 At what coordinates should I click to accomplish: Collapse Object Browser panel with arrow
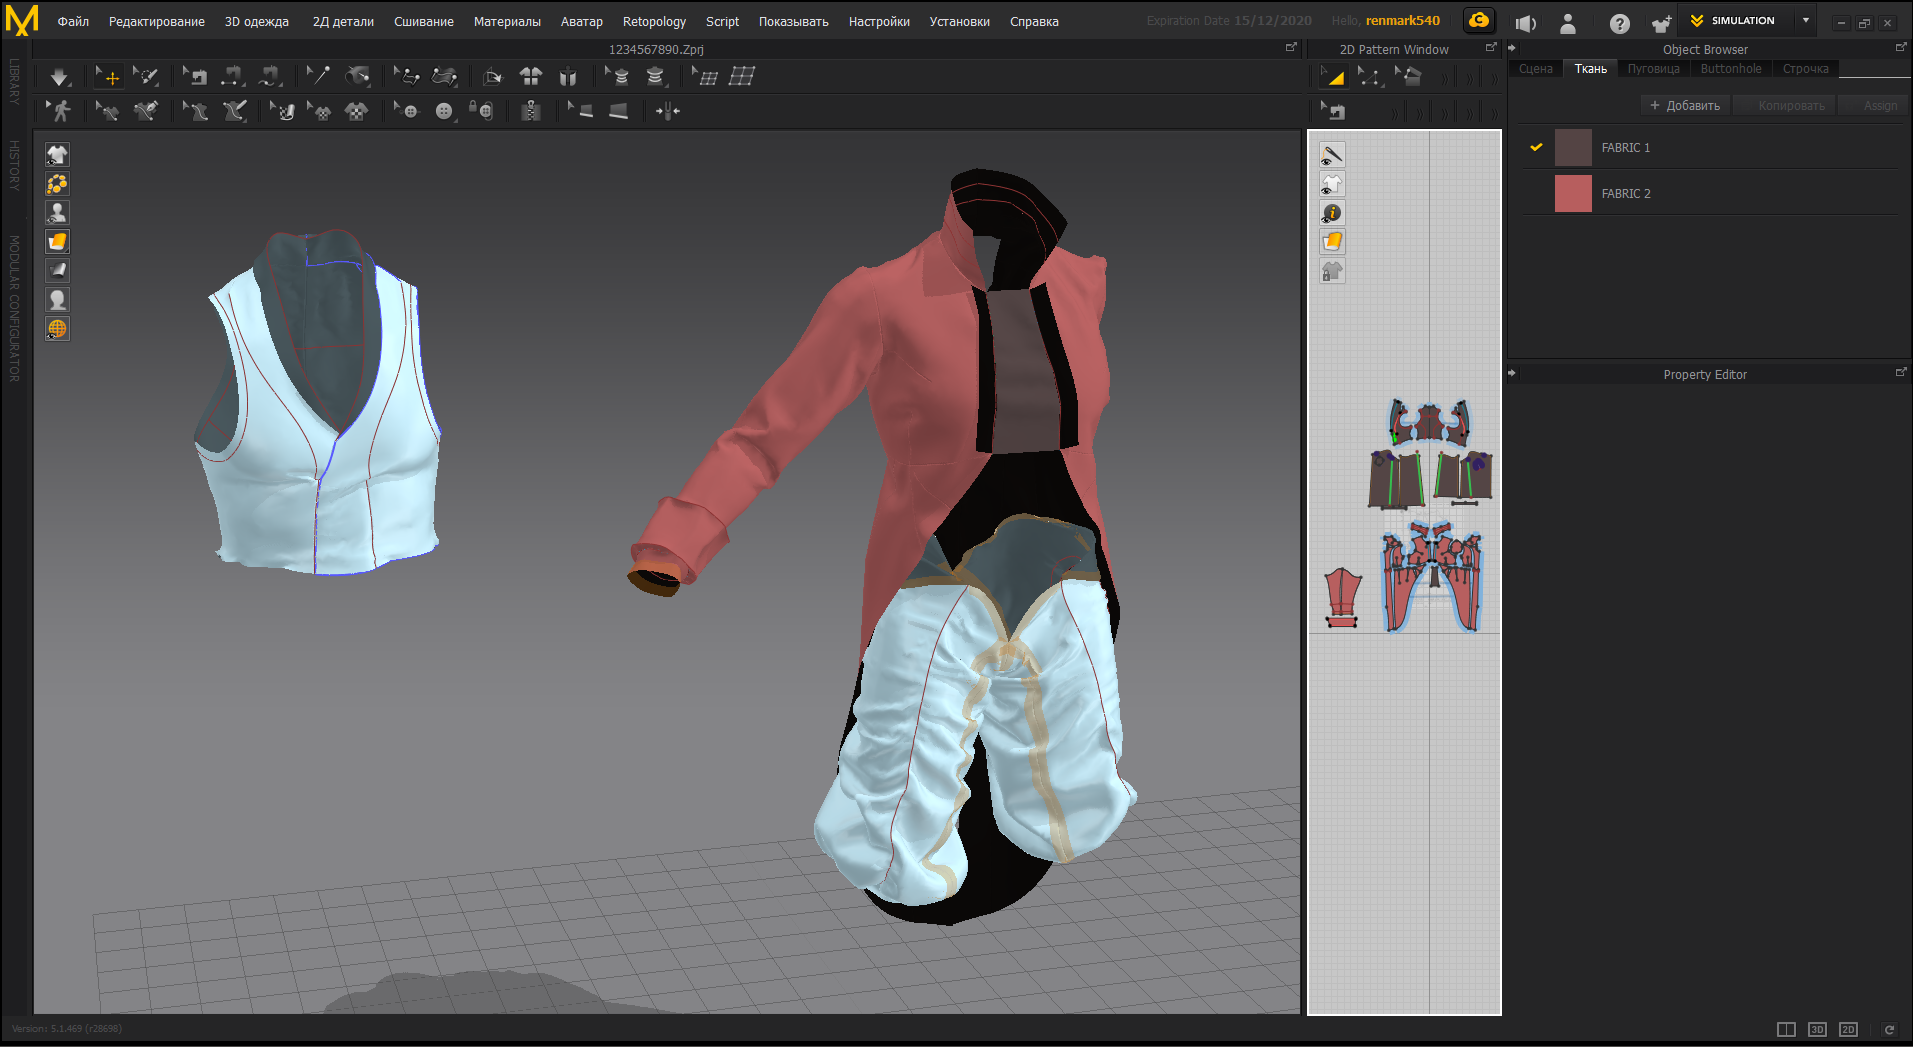click(1512, 48)
